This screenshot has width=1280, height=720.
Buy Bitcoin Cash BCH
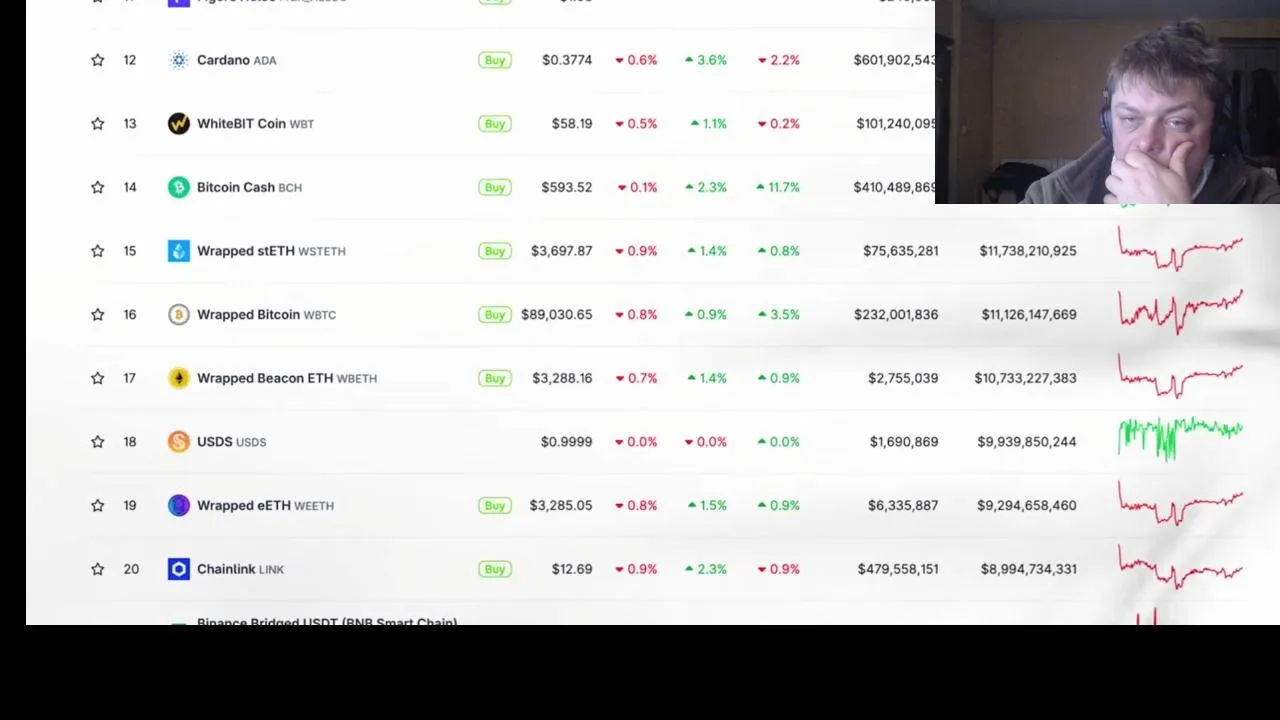coord(495,187)
